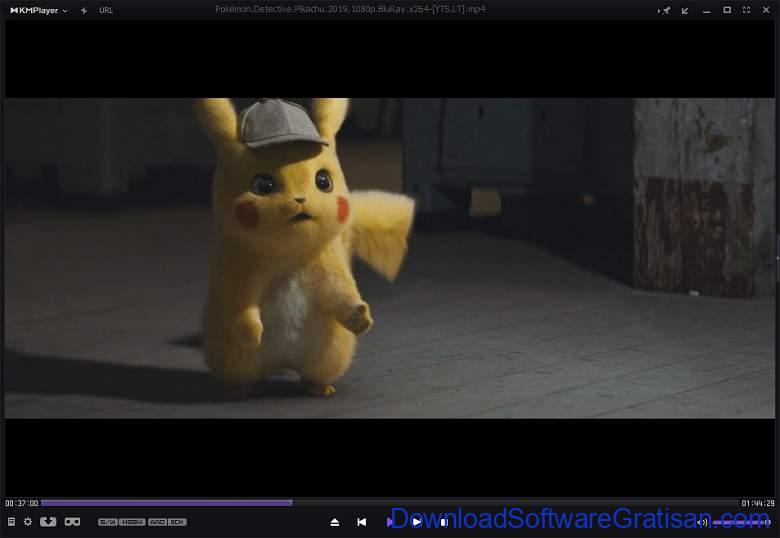Close the KMPlayer window
The image size is (780, 538).
pos(766,10)
